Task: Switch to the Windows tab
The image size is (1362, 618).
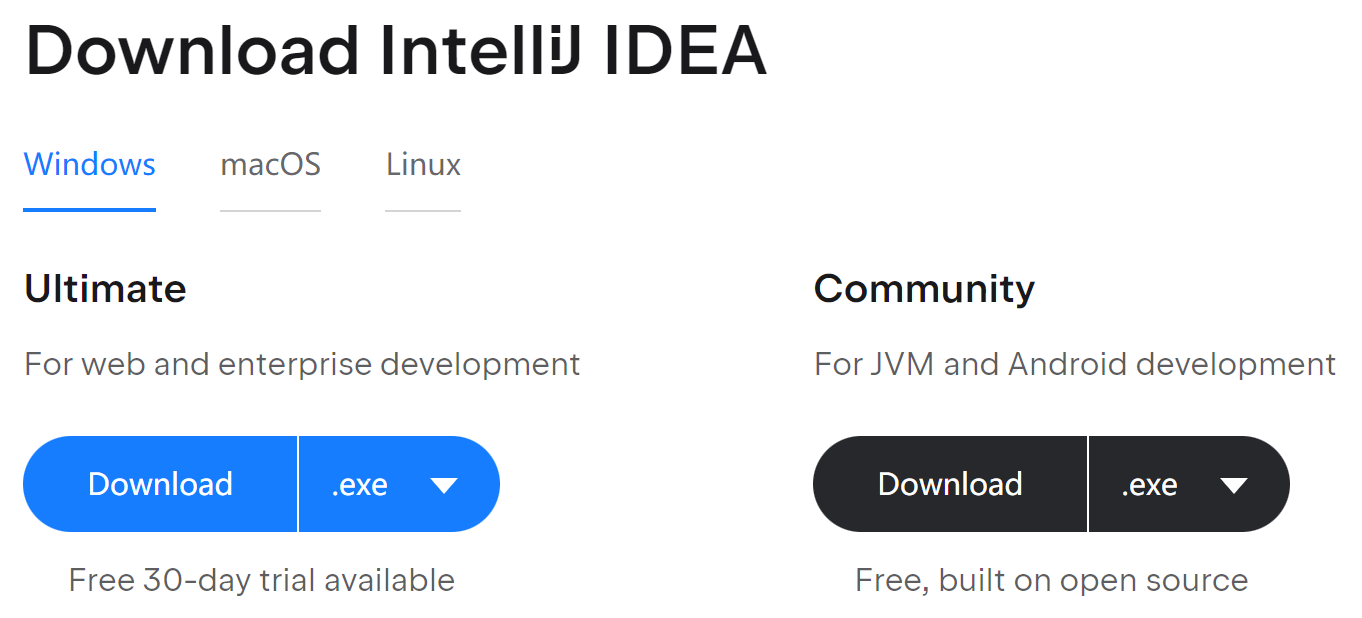Action: tap(89, 164)
